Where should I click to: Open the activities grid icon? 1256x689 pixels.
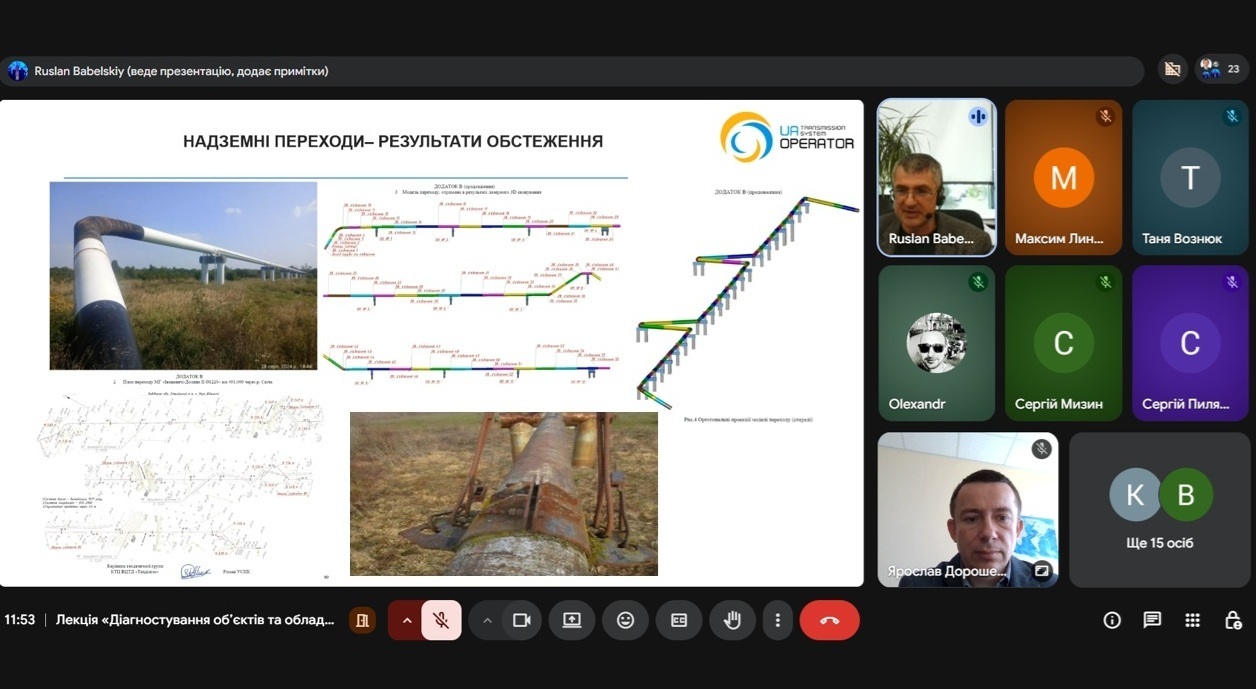click(x=1192, y=620)
